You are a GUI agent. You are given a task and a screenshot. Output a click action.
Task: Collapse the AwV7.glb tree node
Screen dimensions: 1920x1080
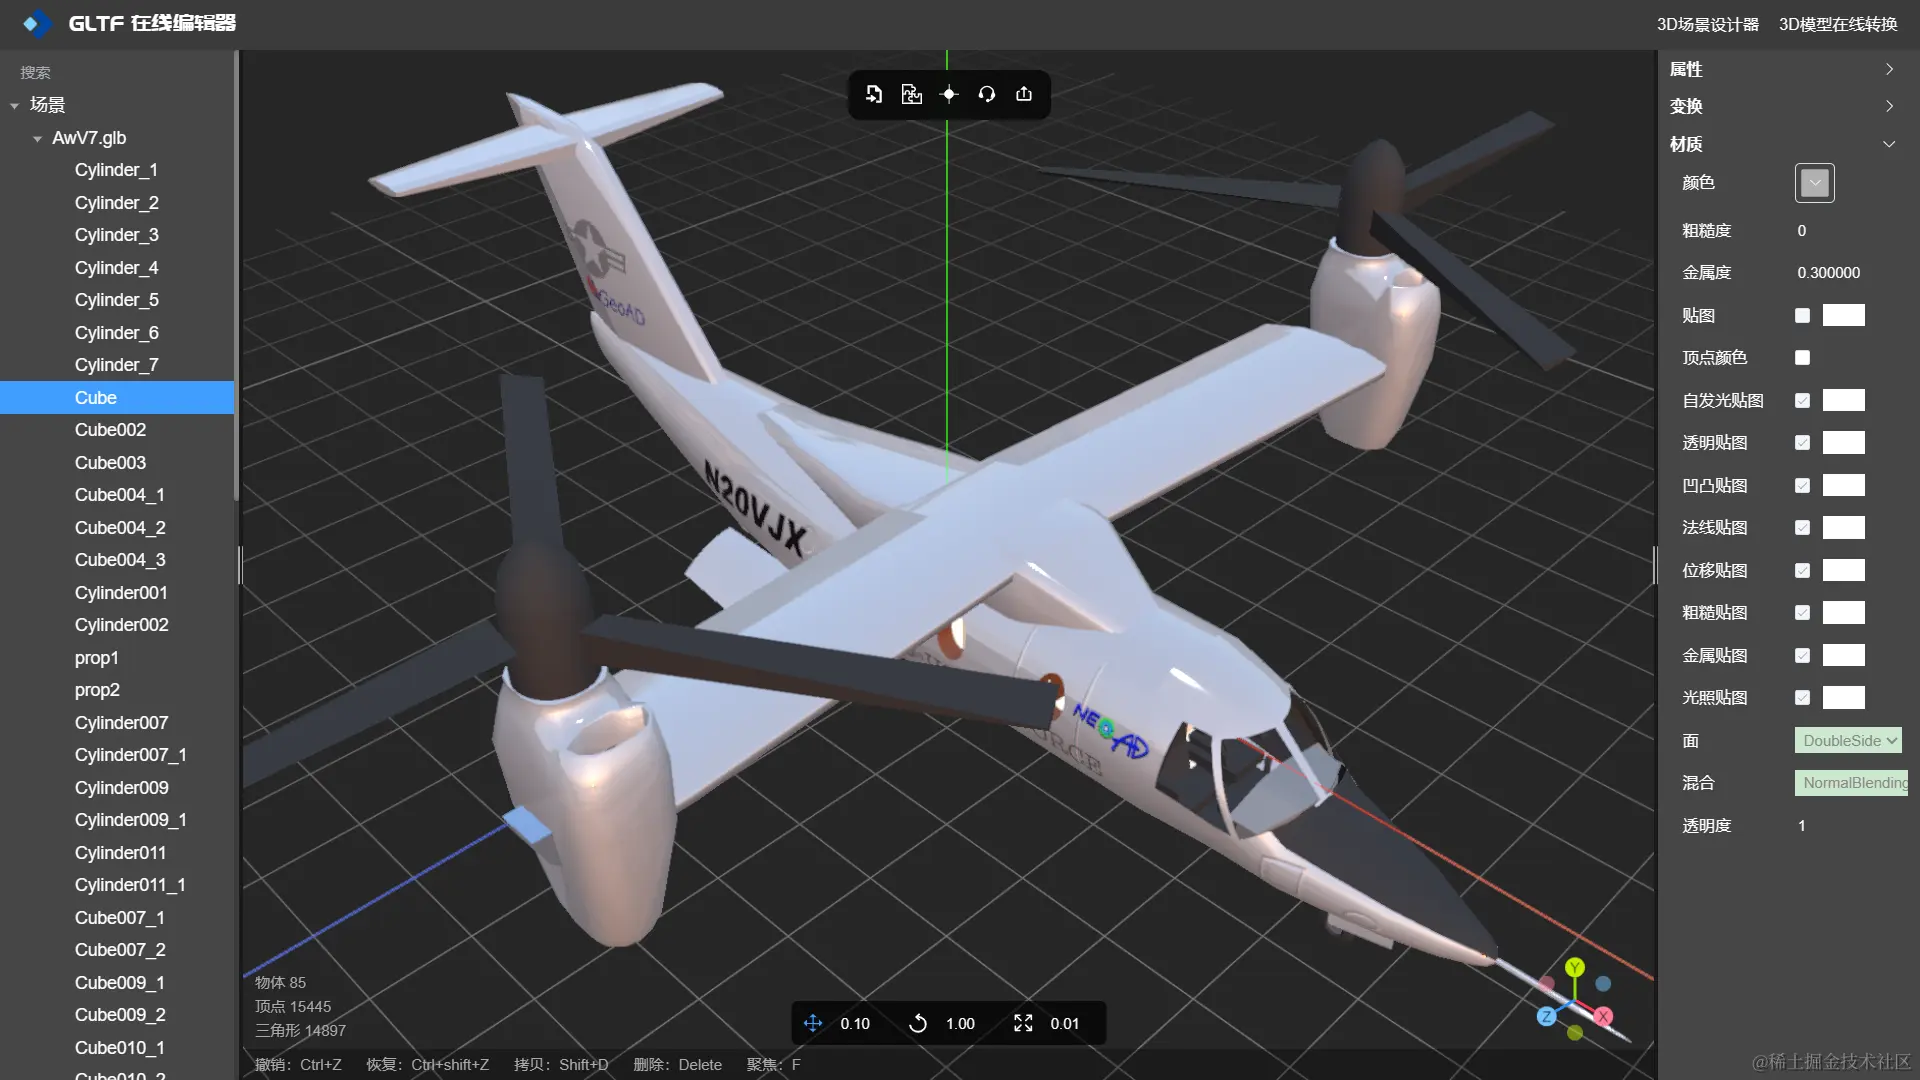point(37,139)
